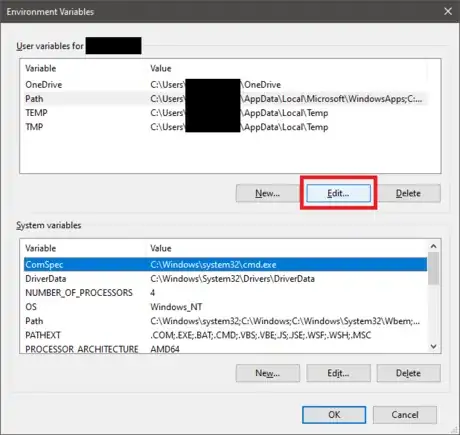Select the user Path variable row

[225, 99]
